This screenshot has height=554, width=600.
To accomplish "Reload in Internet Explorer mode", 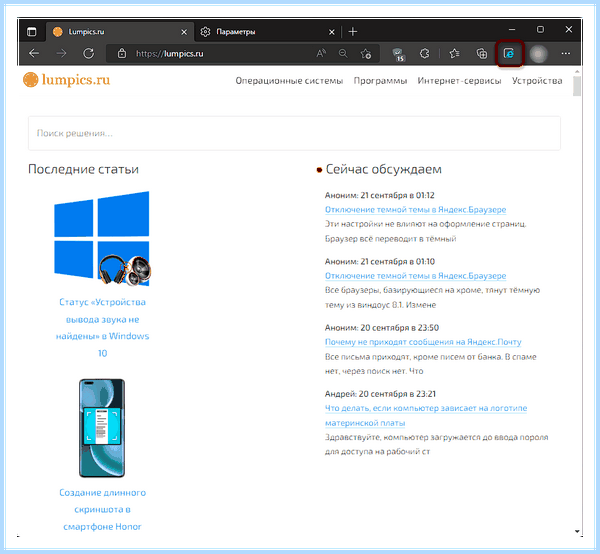I will (x=509, y=54).
